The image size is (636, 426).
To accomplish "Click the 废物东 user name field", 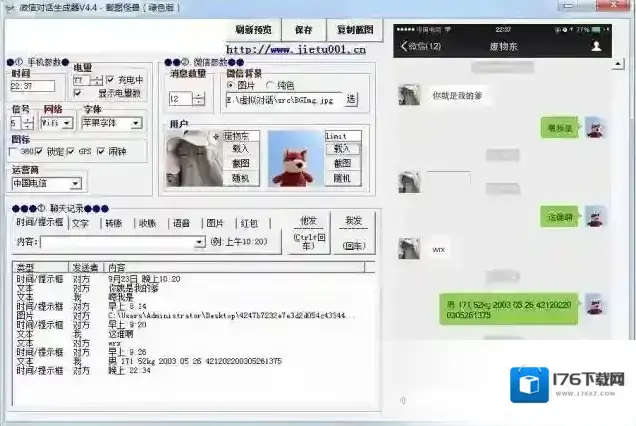I will [x=241, y=136].
